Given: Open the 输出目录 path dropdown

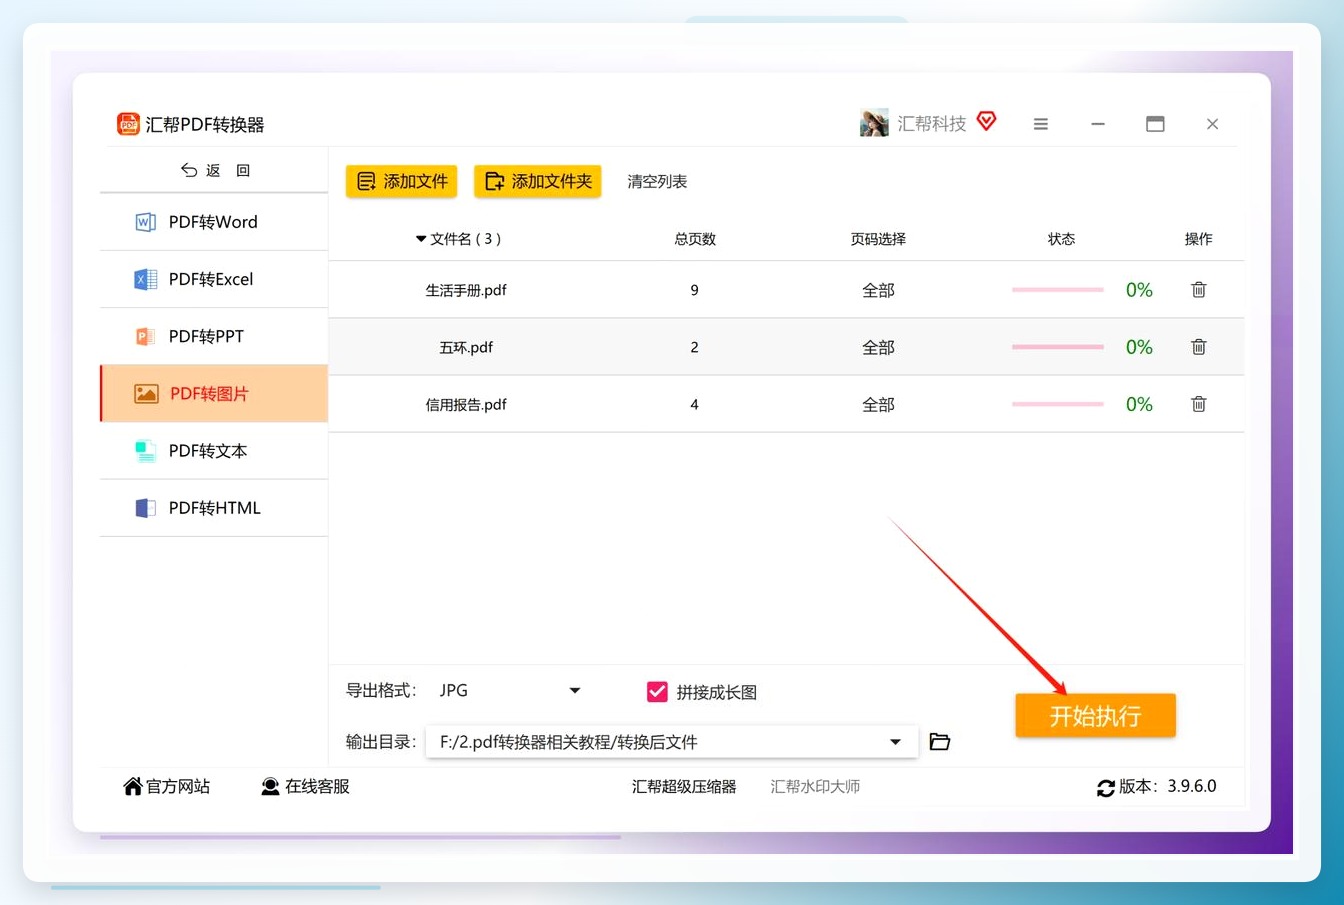Looking at the screenshot, I should coord(672,742).
